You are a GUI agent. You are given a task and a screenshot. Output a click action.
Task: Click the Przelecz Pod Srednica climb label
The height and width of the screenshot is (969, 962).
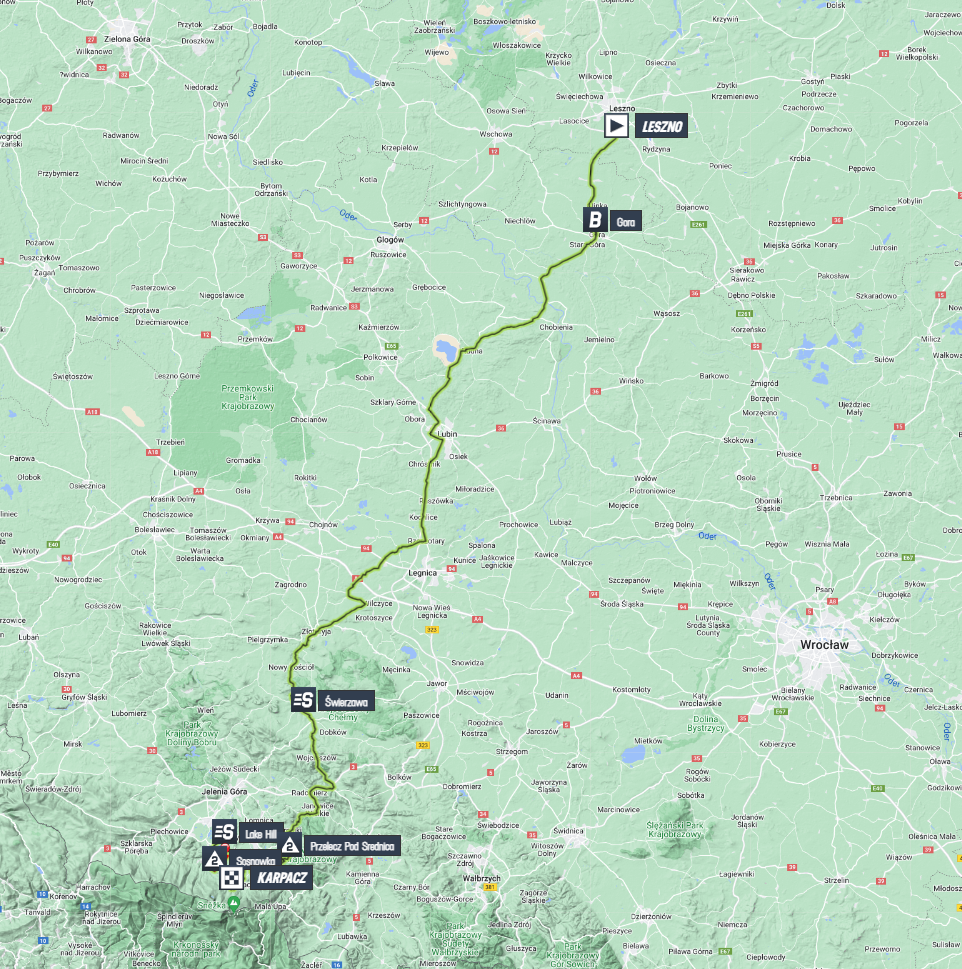pos(352,846)
